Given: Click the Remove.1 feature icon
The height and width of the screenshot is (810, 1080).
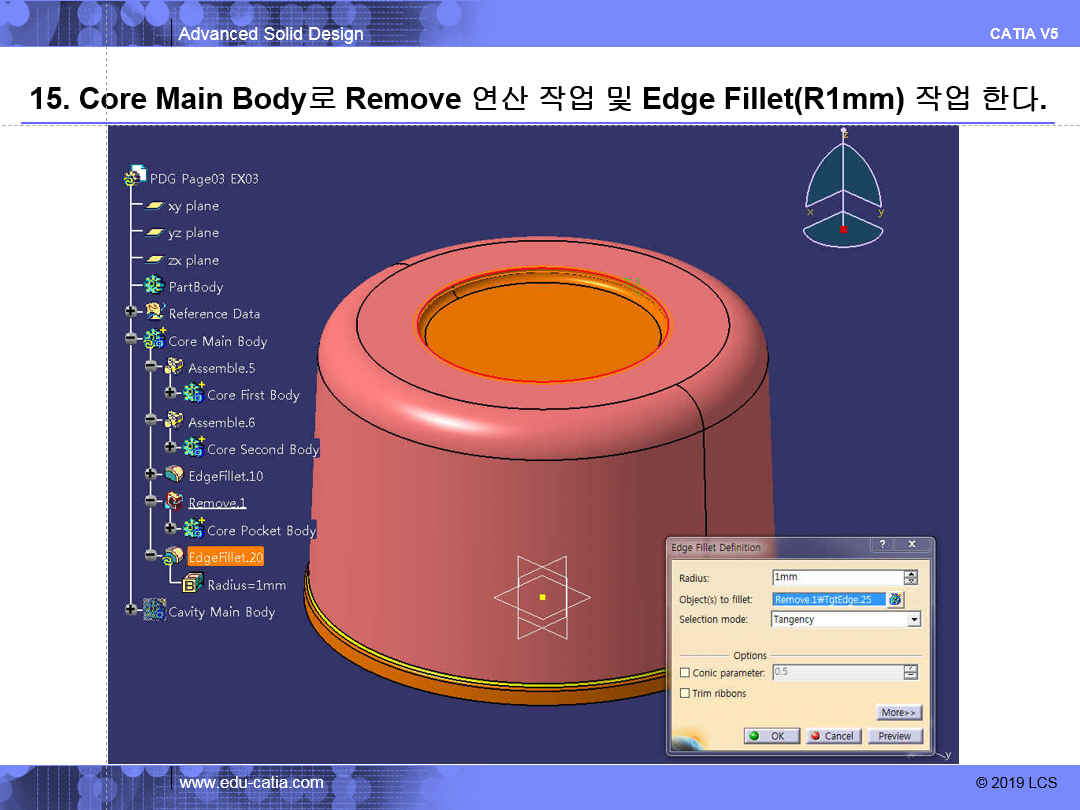Looking at the screenshot, I should point(174,502).
